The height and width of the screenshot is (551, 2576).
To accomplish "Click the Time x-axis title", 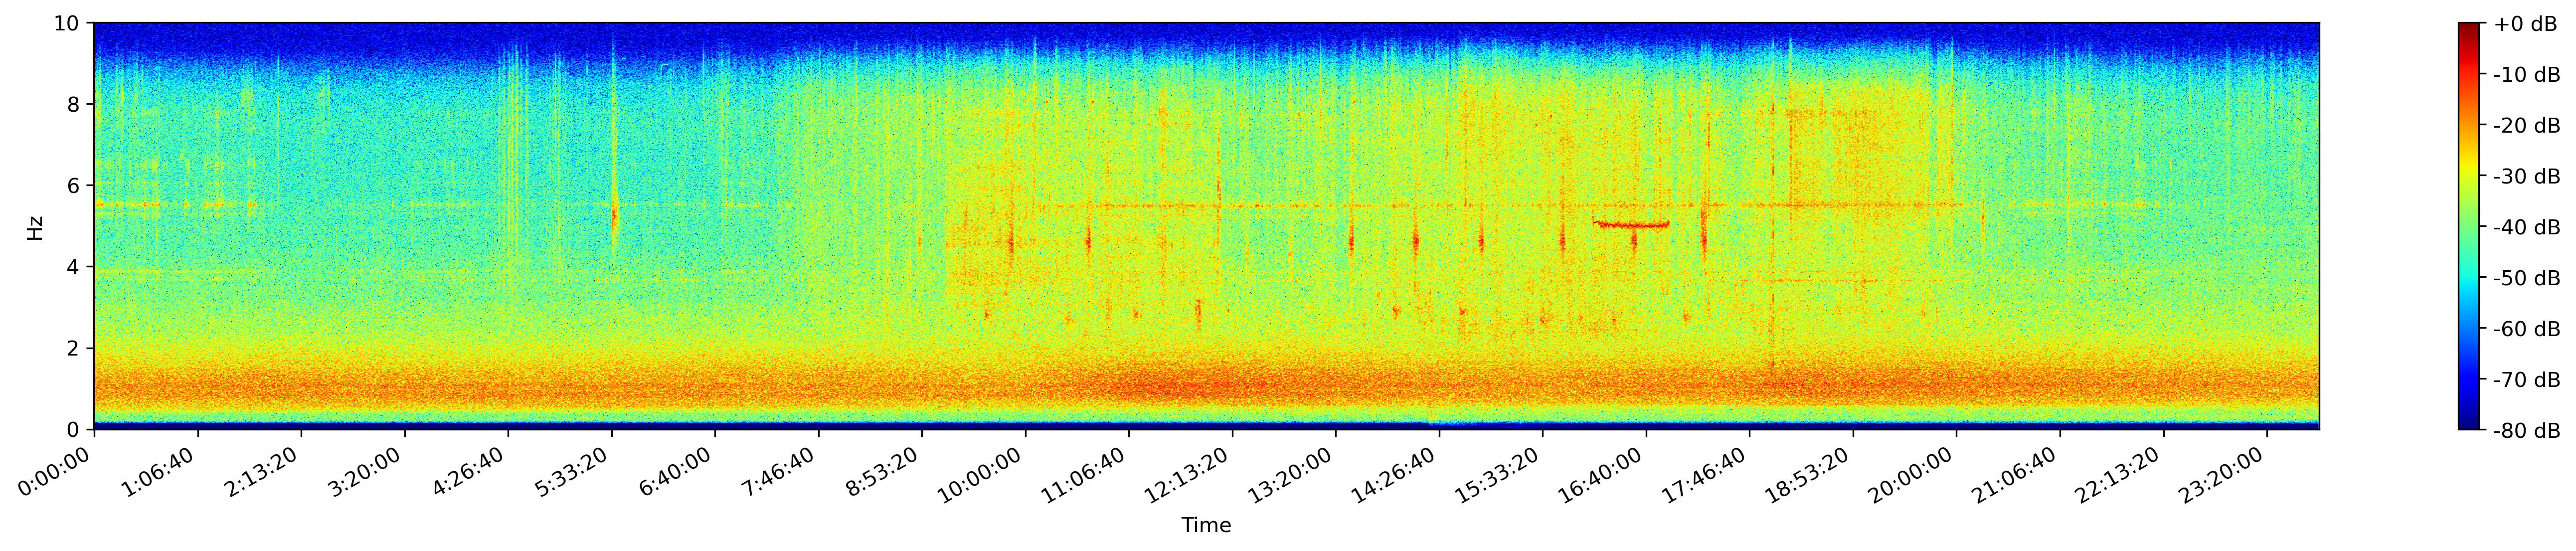I will point(1206,526).
